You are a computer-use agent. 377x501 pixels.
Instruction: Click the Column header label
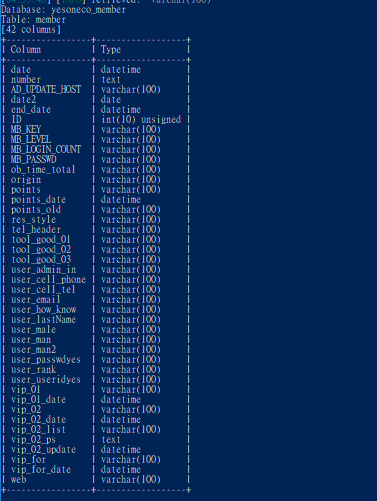pyautogui.click(x=26, y=50)
